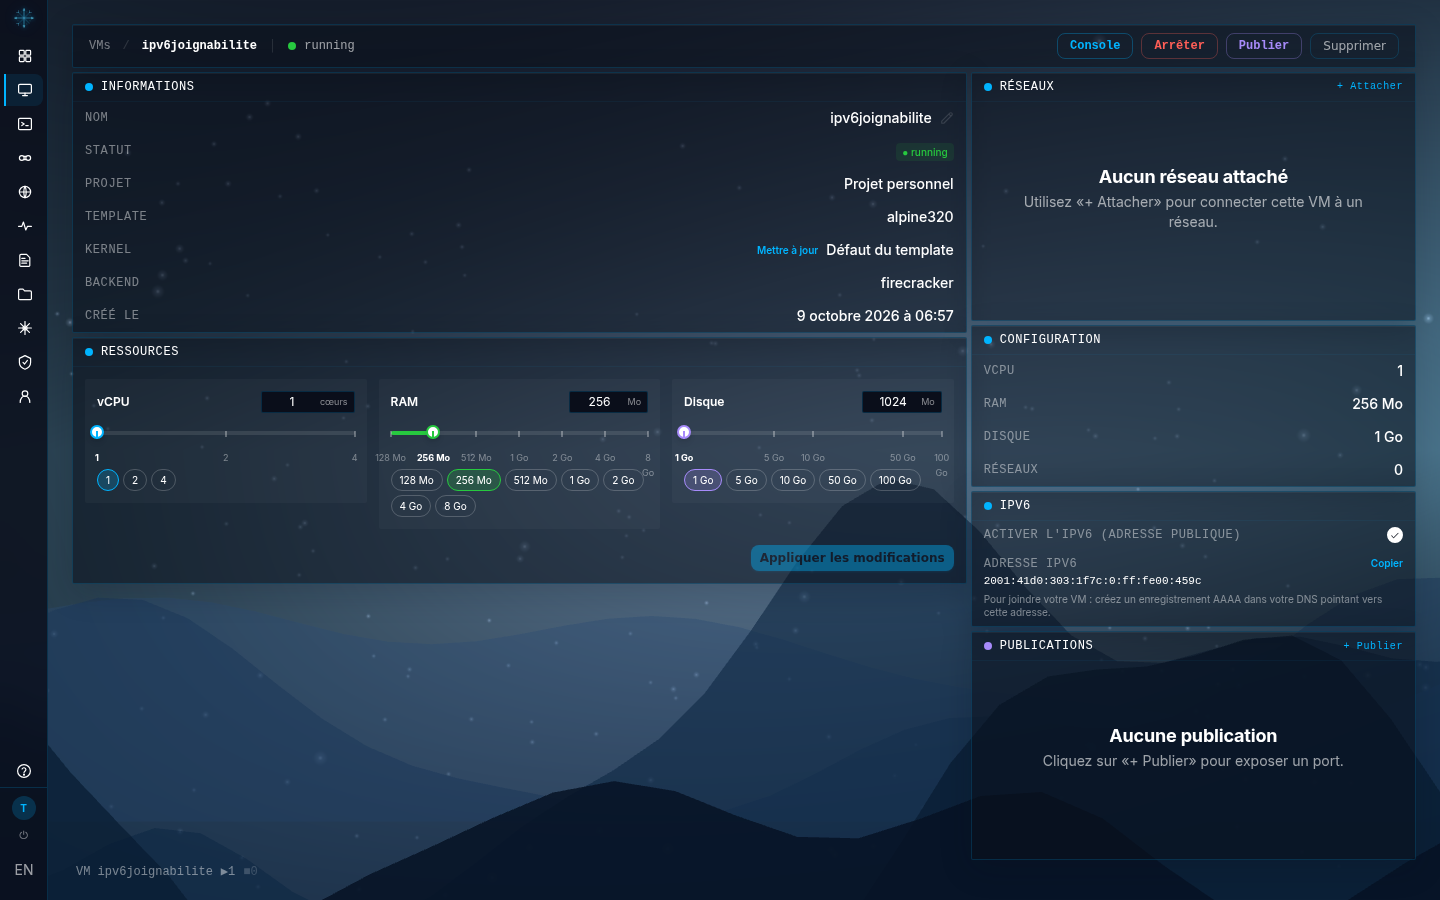The image size is (1440, 900).
Task: Select 4 Go RAM preset
Action: tap(411, 506)
